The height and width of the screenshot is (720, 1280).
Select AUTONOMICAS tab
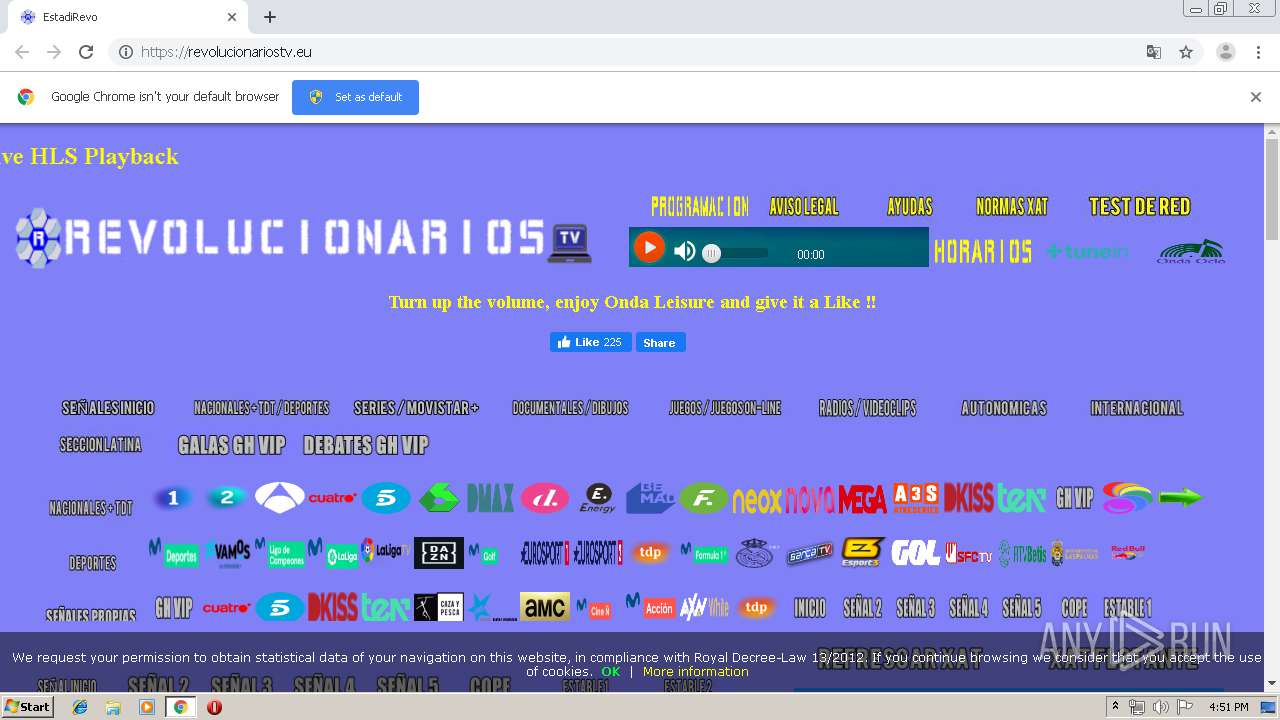click(x=1004, y=408)
